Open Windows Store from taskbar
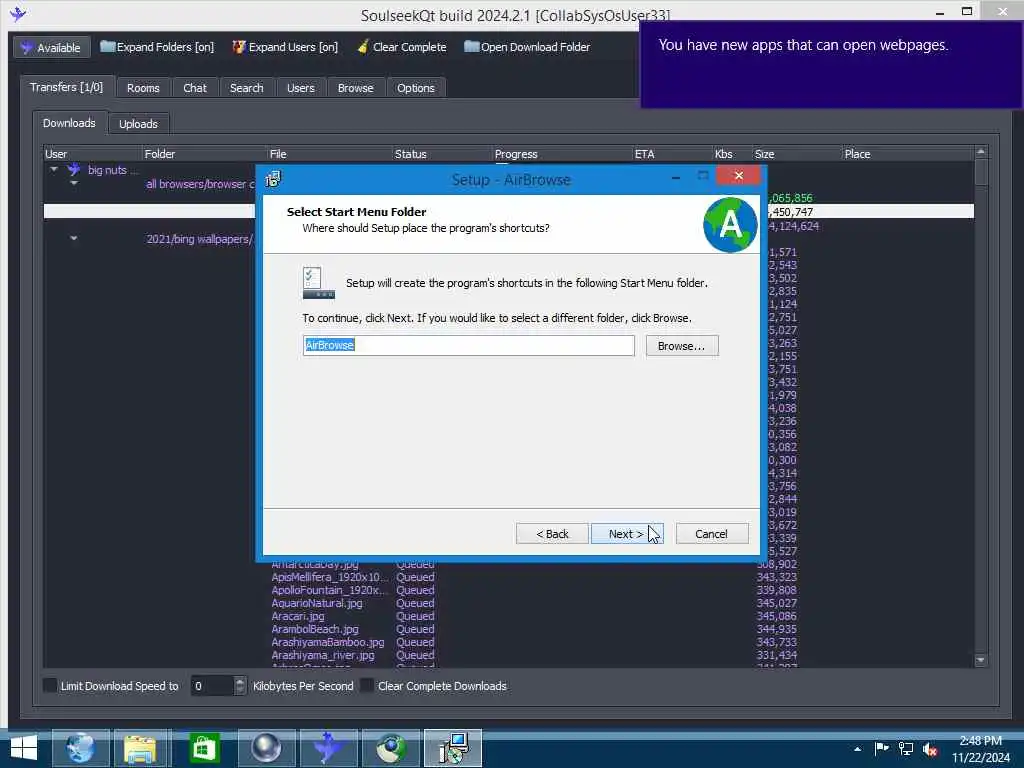The width and height of the screenshot is (1024, 768). (x=204, y=748)
